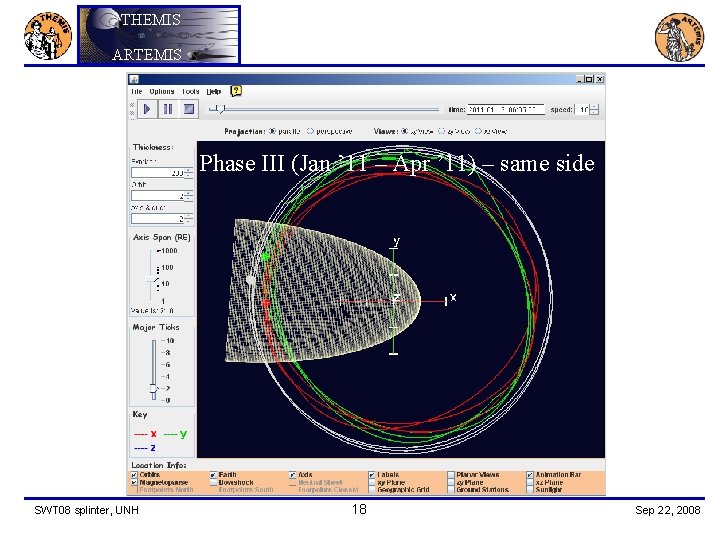This screenshot has height=540, width=720.
Task: Click into the time input field
Action: click(x=506, y=110)
